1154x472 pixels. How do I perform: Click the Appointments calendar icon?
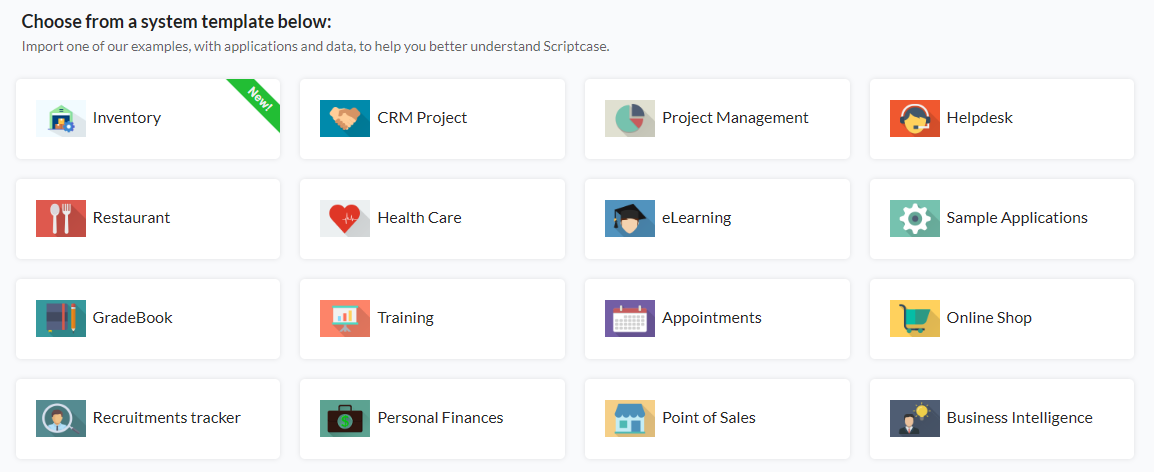point(629,319)
